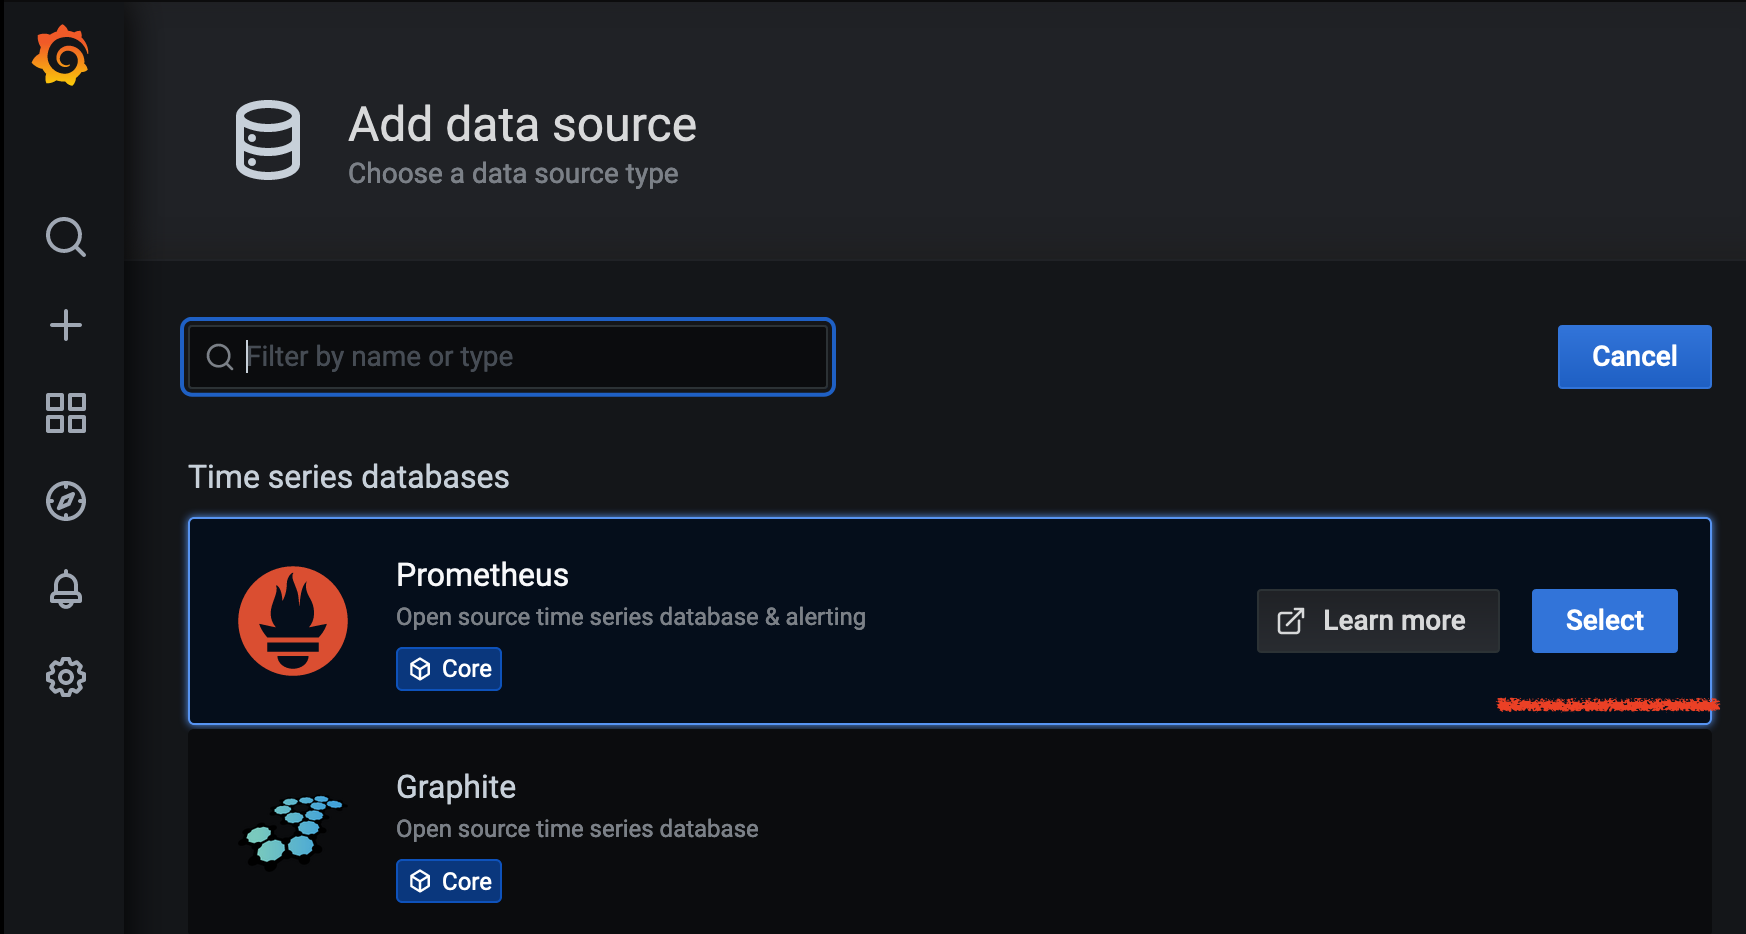Open the Dashboards grid icon
Viewport: 1746px width, 934px height.
click(66, 413)
